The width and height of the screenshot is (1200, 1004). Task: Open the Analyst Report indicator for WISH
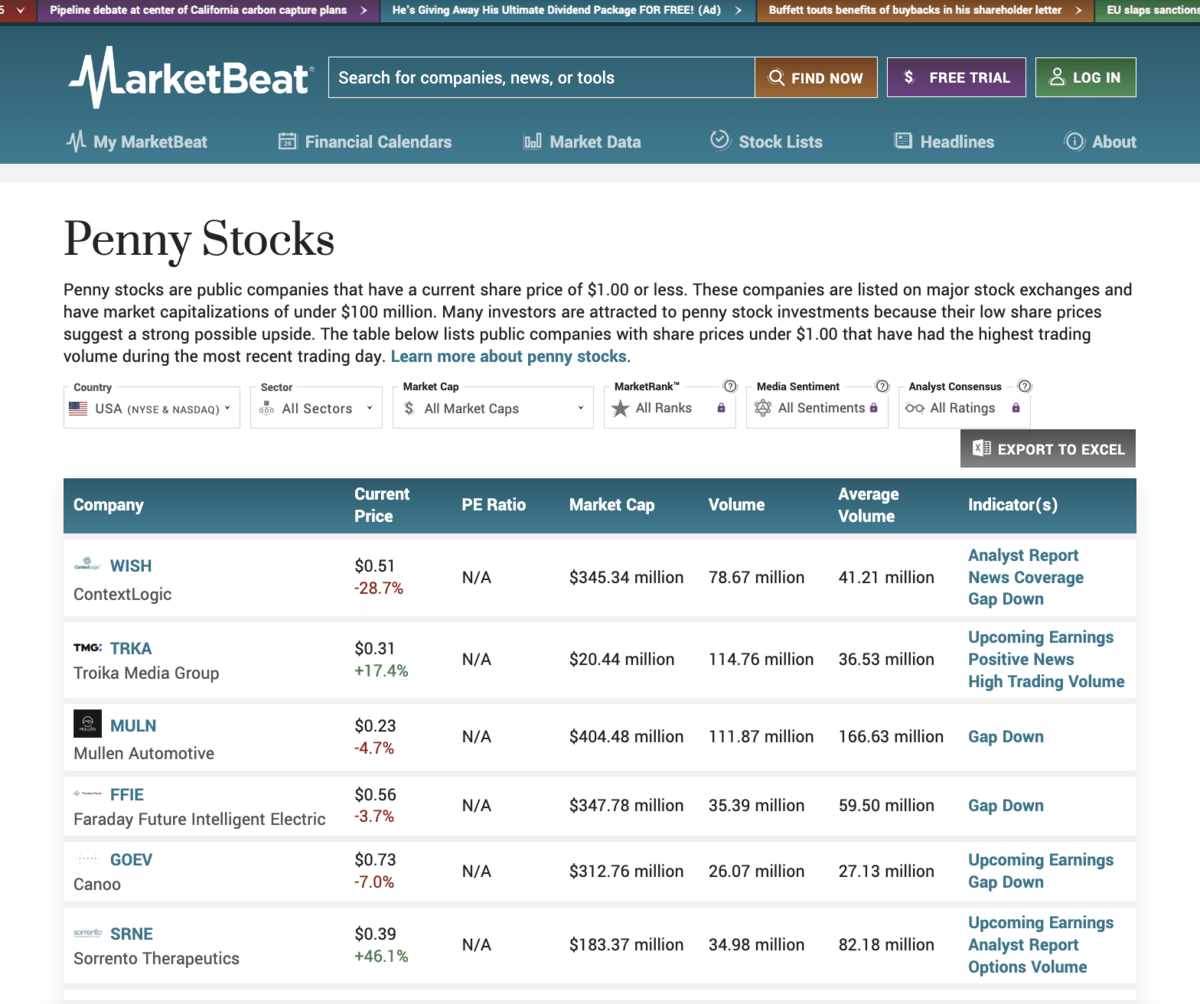tap(1023, 555)
